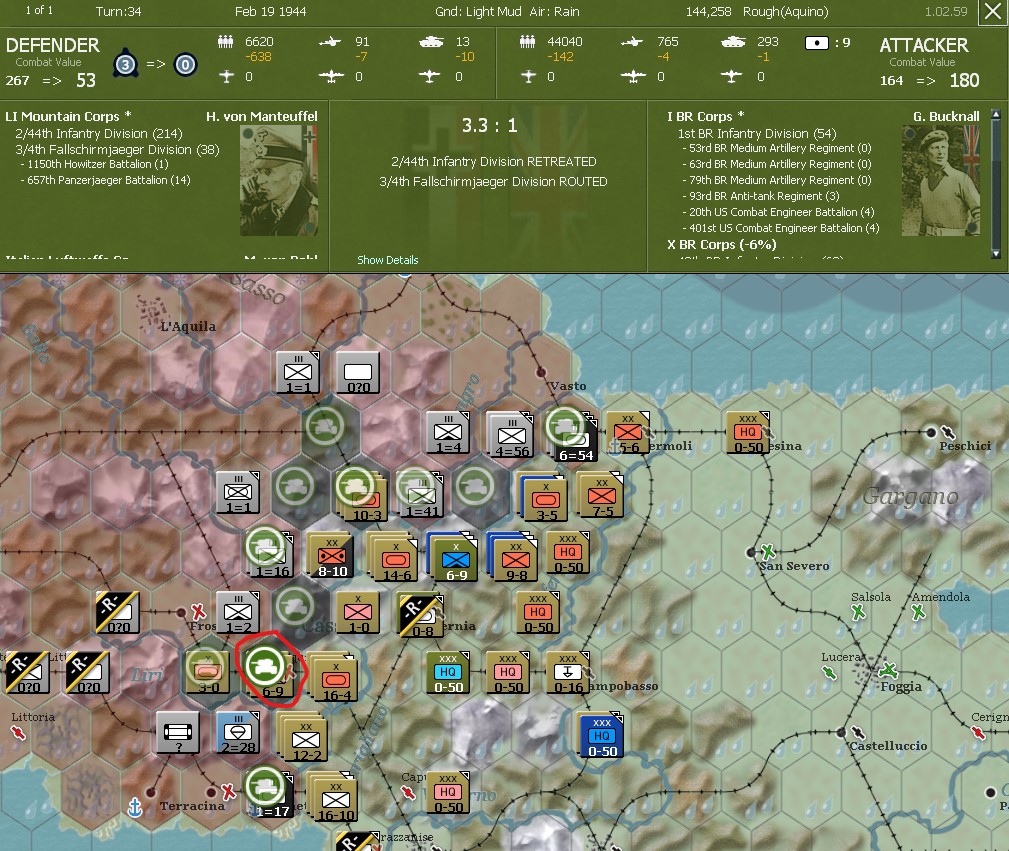Select 1150th Howitzer Battalion (1) row
The width and height of the screenshot is (1009, 851).
tap(94, 164)
